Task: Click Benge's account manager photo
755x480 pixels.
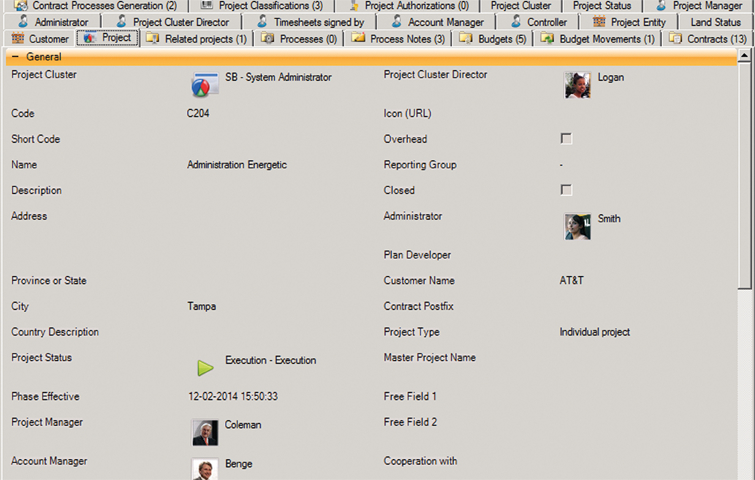Action: (x=204, y=468)
